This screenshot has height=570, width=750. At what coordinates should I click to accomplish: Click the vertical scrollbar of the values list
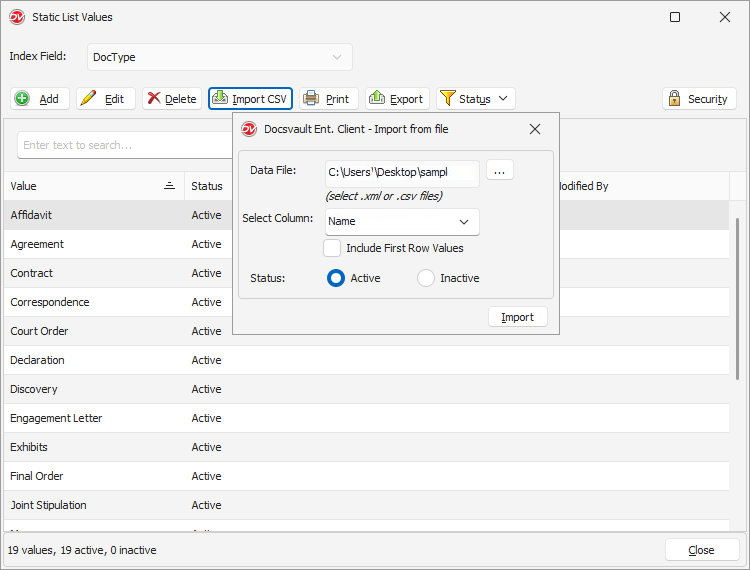tap(737, 299)
